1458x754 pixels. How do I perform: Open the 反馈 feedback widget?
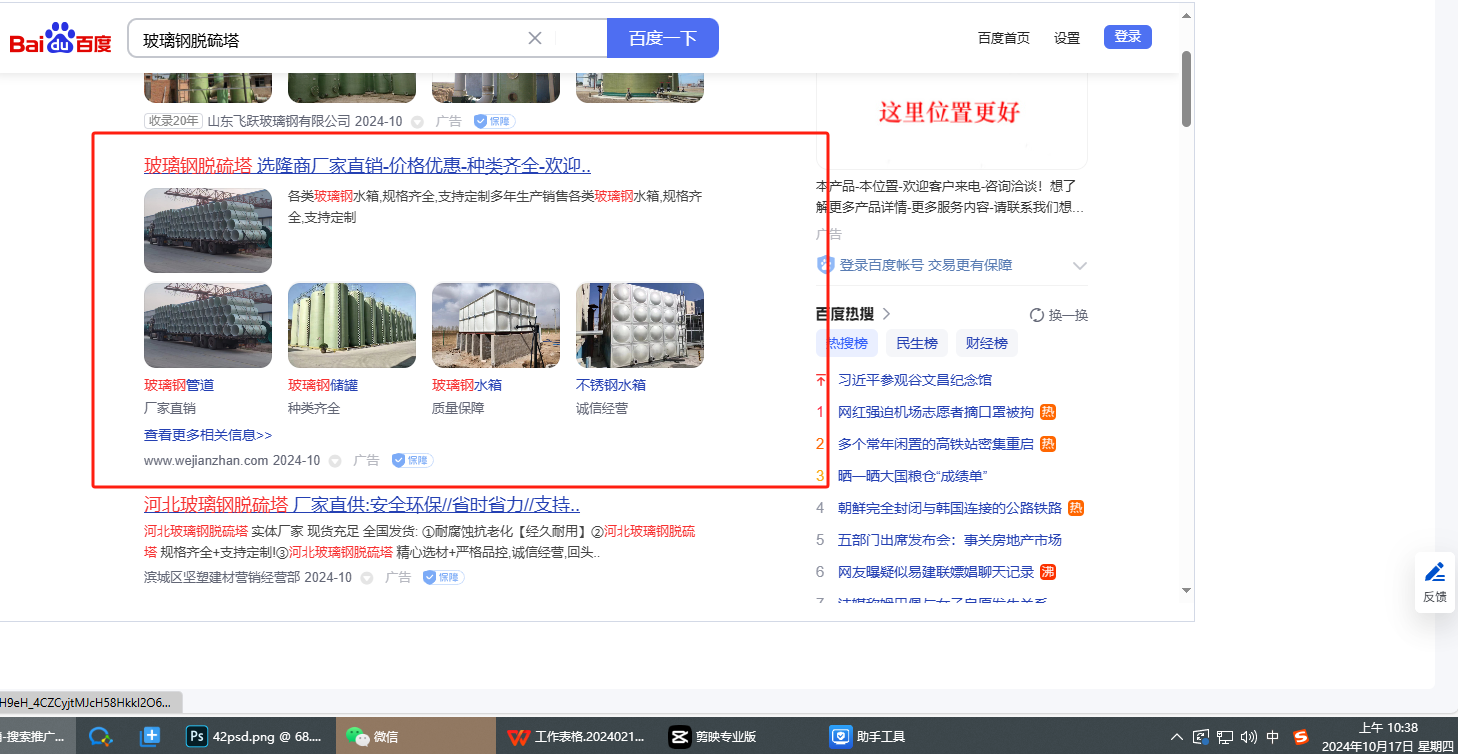[x=1435, y=581]
